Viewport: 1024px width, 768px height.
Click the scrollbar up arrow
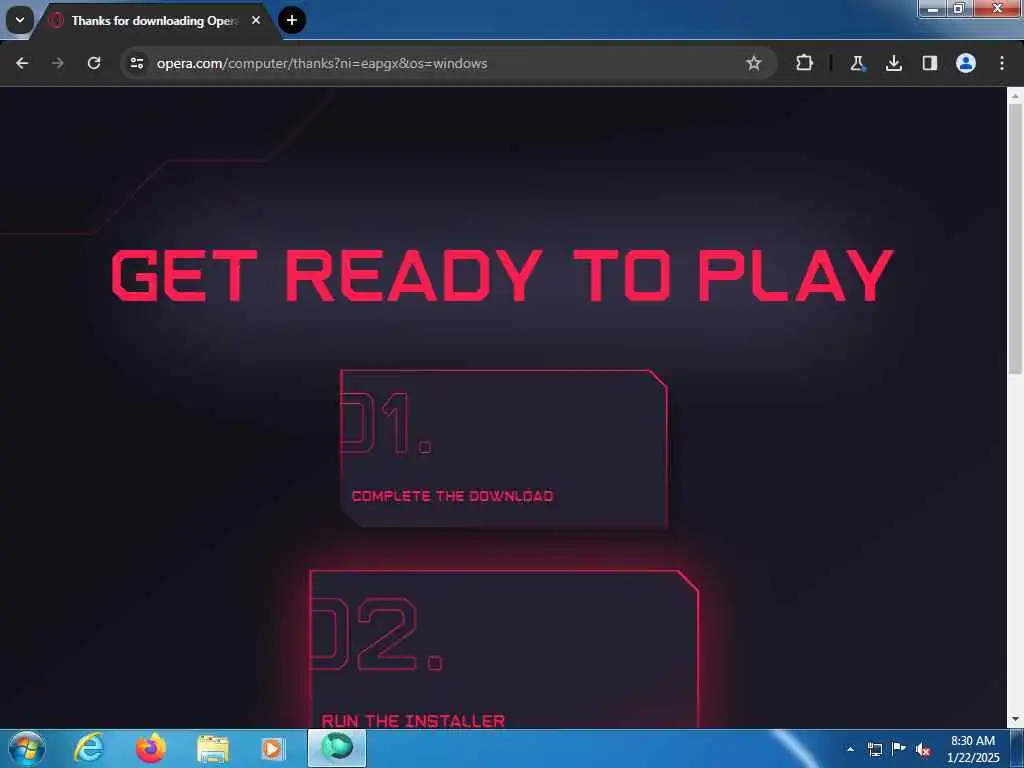1015,96
